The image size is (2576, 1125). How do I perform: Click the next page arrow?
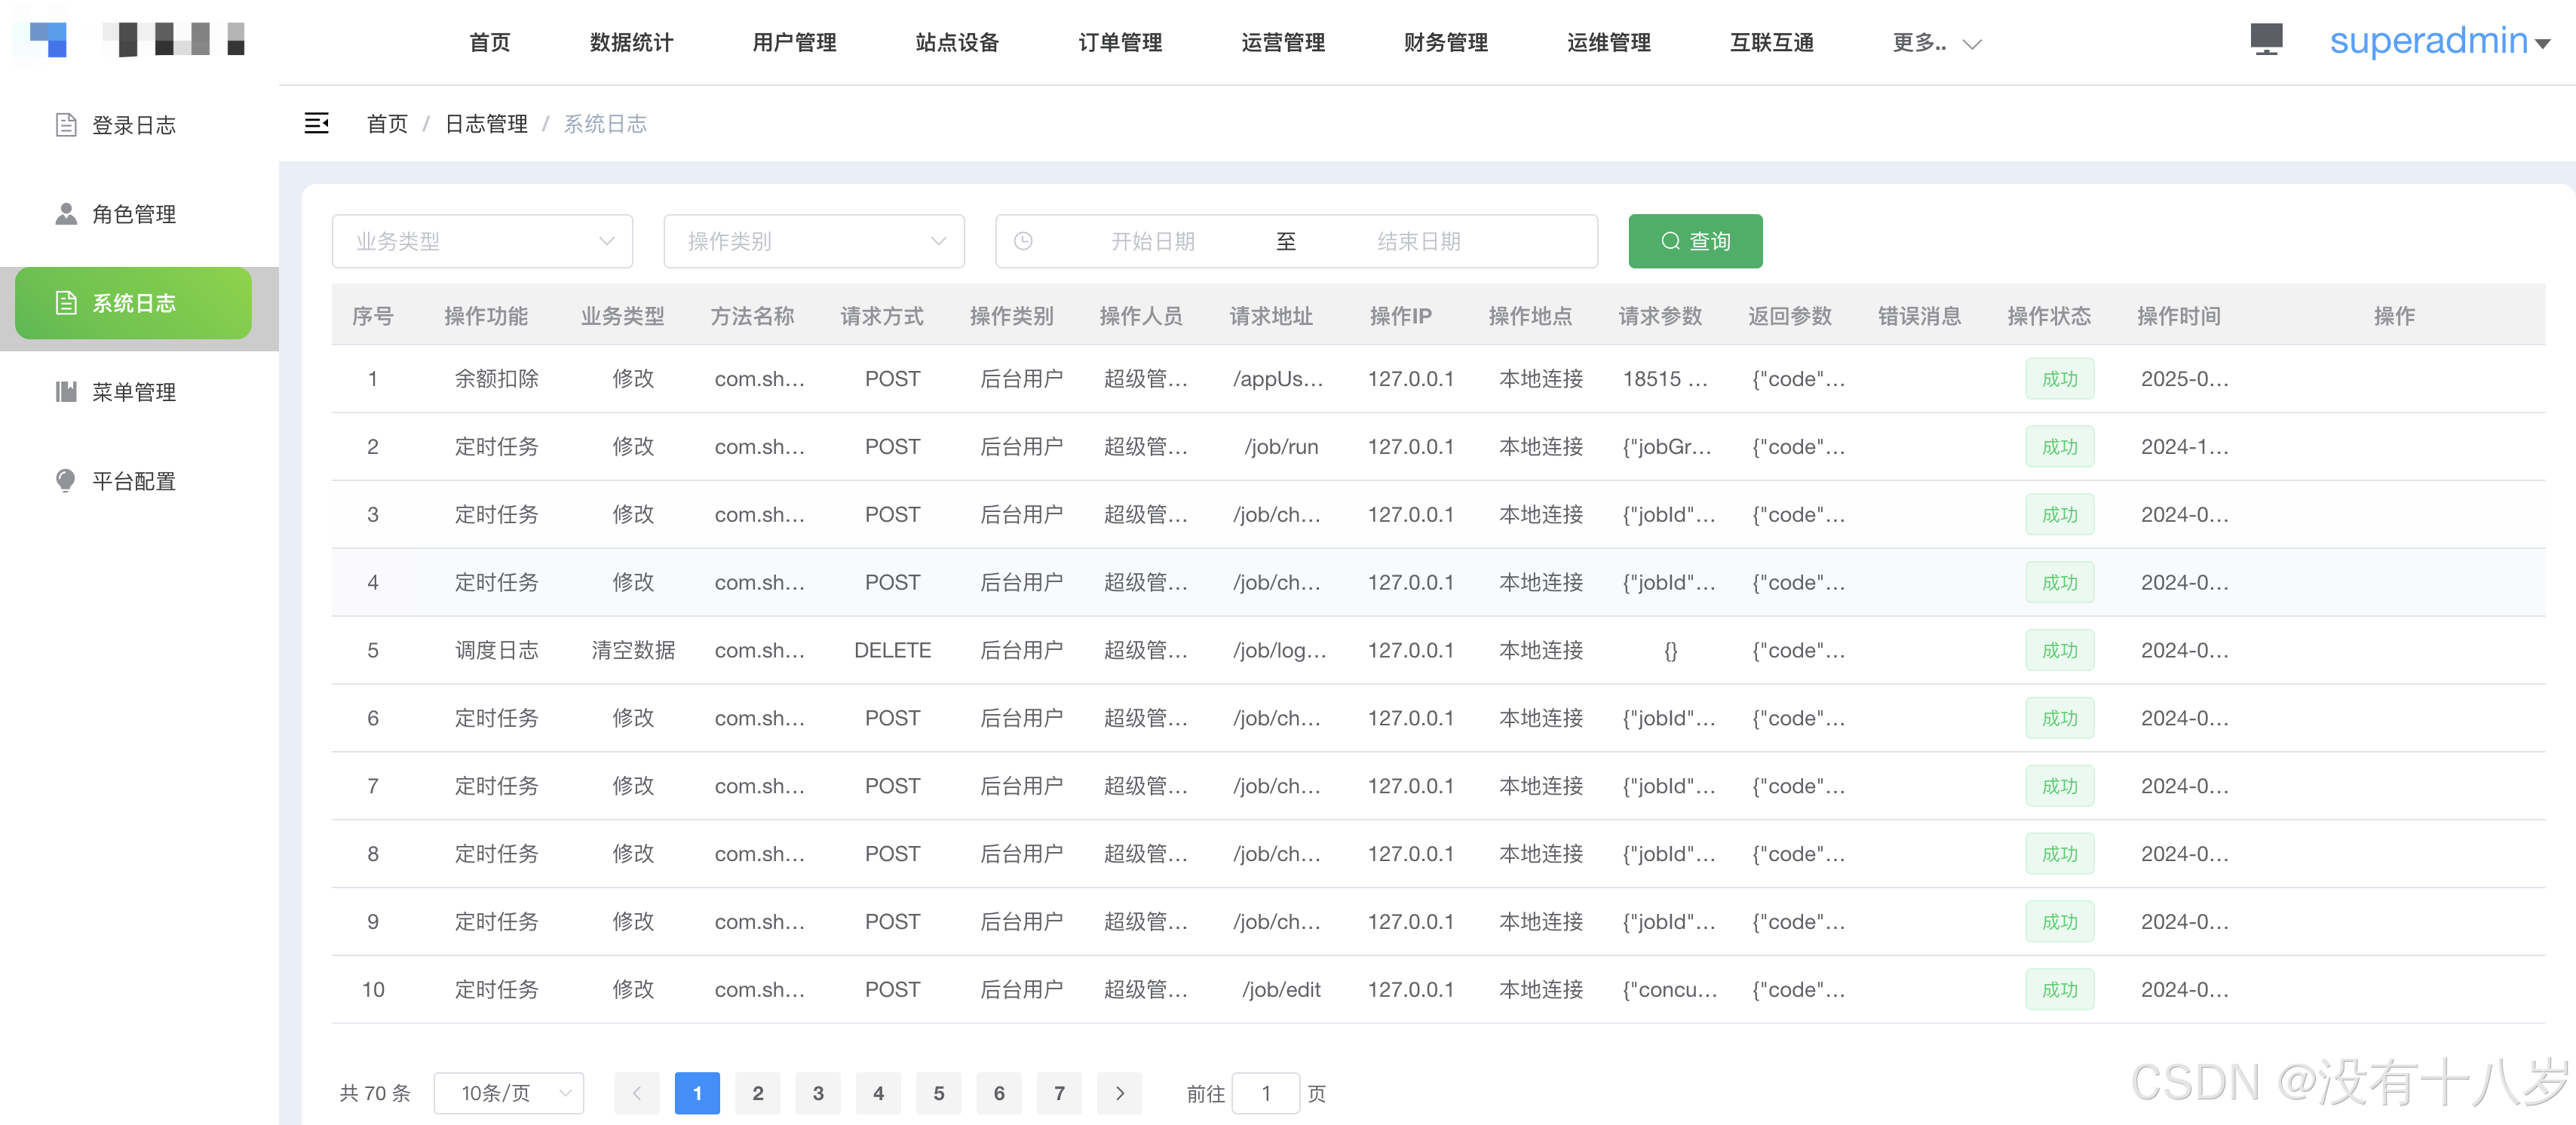(1119, 1093)
